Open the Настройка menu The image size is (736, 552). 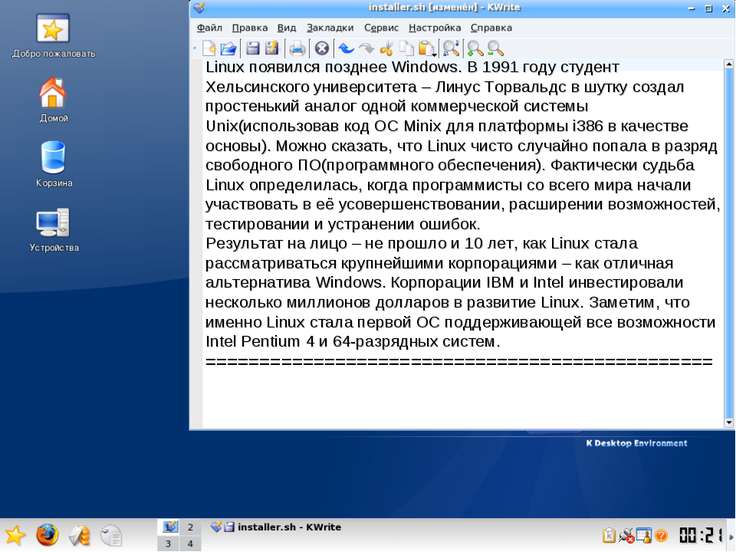[x=435, y=28]
